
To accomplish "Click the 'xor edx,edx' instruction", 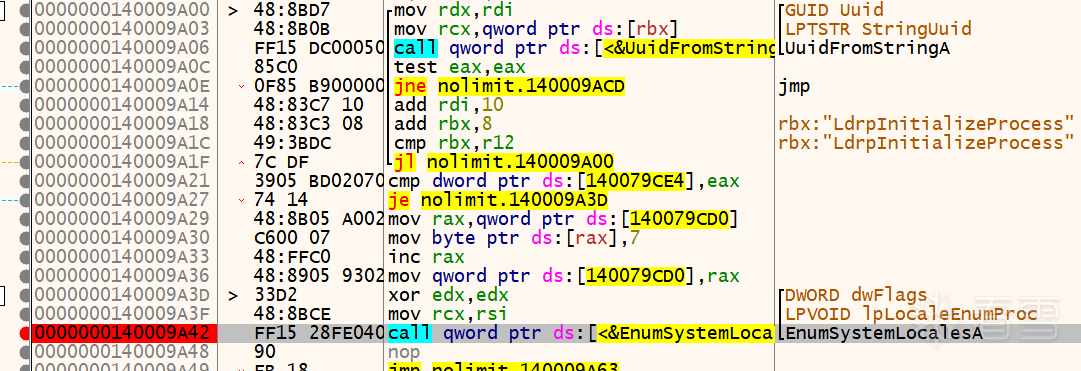I will click(449, 295).
